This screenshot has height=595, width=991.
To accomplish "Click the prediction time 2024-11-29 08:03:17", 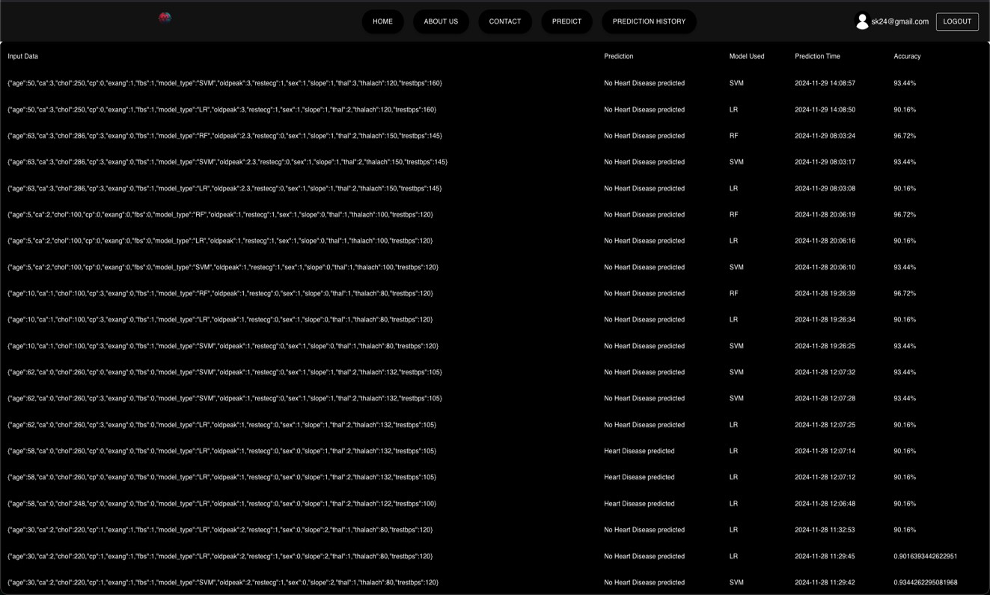I will tap(825, 162).
